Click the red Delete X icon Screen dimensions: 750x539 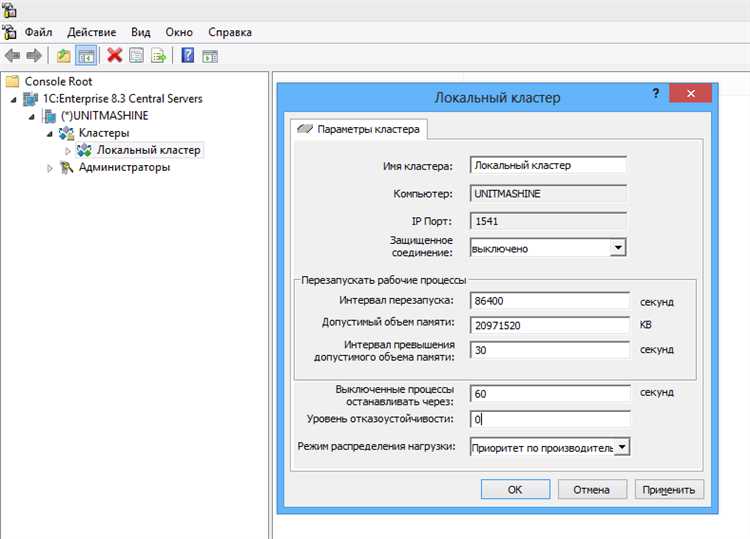tap(115, 55)
